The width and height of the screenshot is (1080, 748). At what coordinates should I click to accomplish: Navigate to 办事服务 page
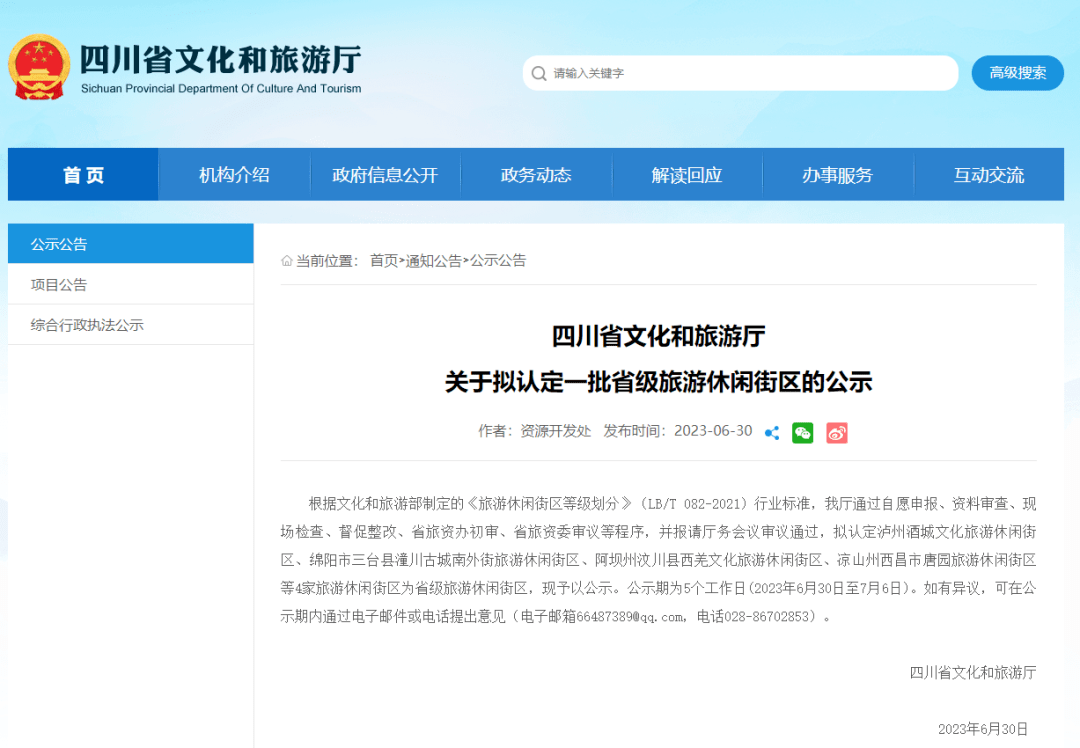838,175
